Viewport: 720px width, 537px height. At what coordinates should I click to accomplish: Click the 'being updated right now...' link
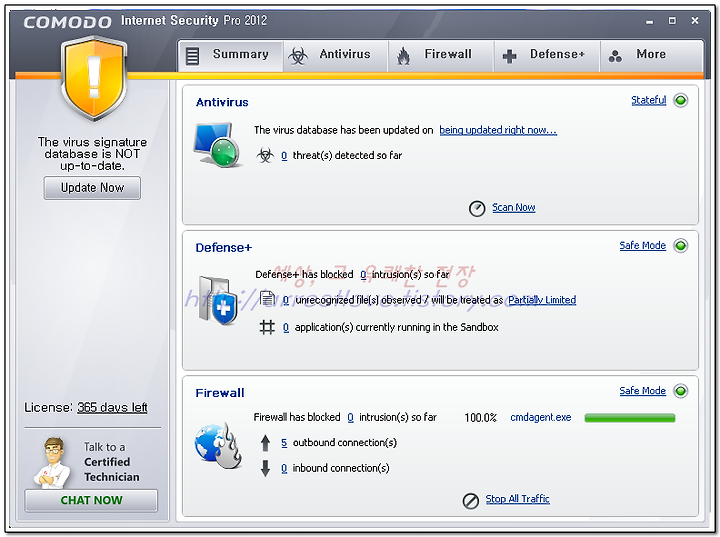[498, 130]
